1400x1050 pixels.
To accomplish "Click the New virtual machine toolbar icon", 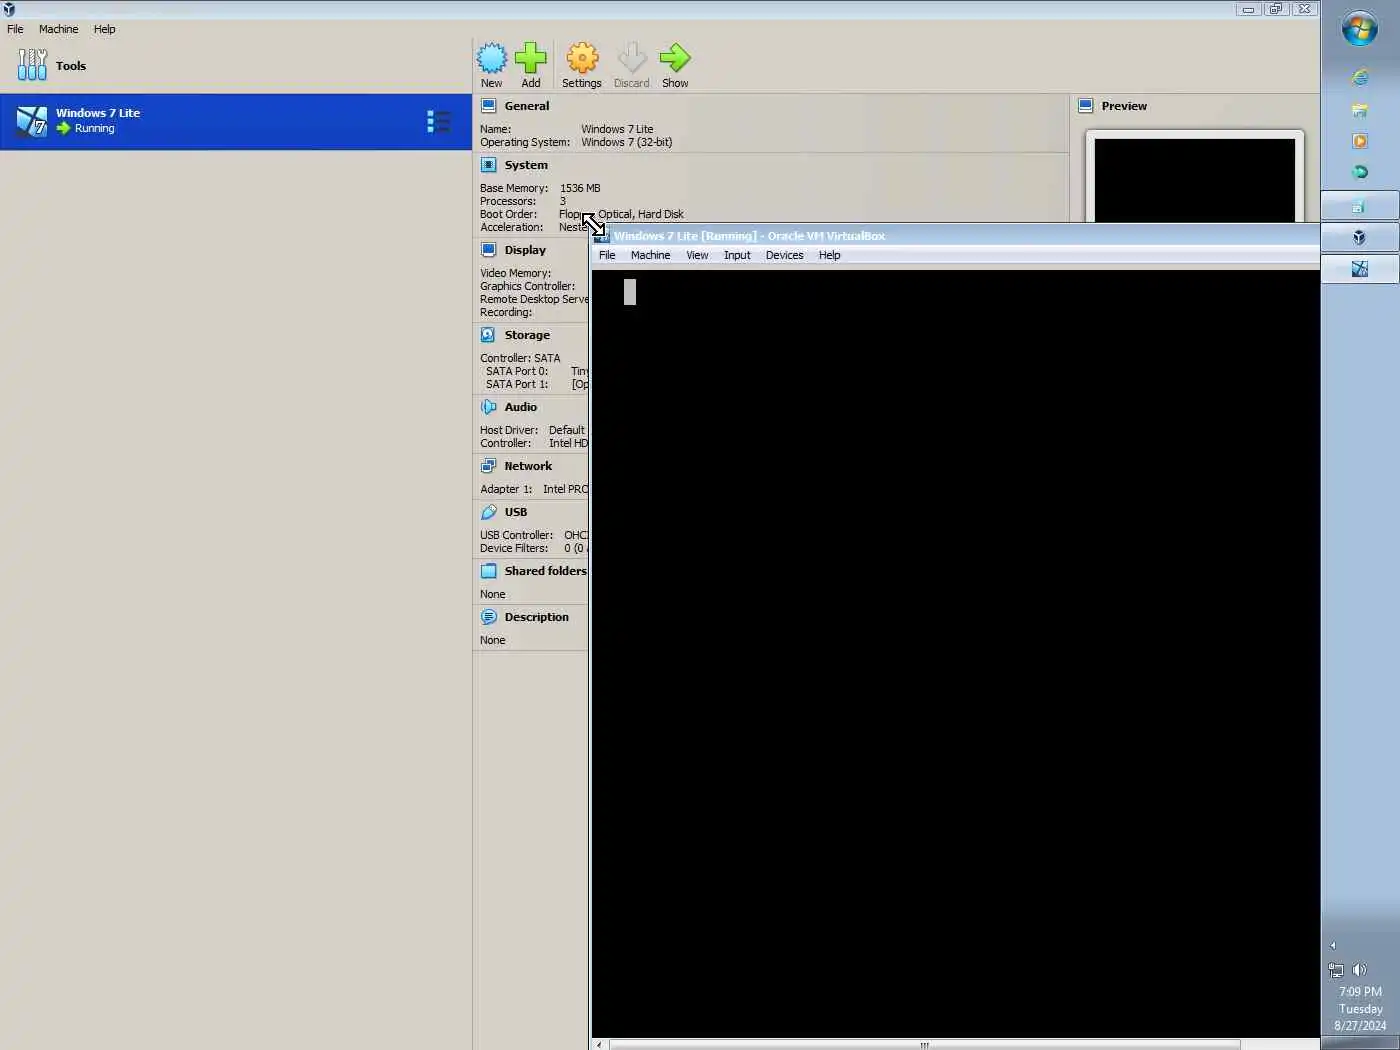I will pos(491,58).
